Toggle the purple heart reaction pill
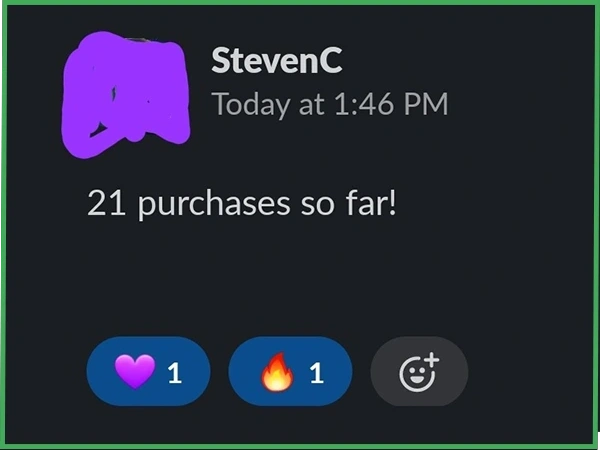This screenshot has width=600, height=450. [x=148, y=371]
